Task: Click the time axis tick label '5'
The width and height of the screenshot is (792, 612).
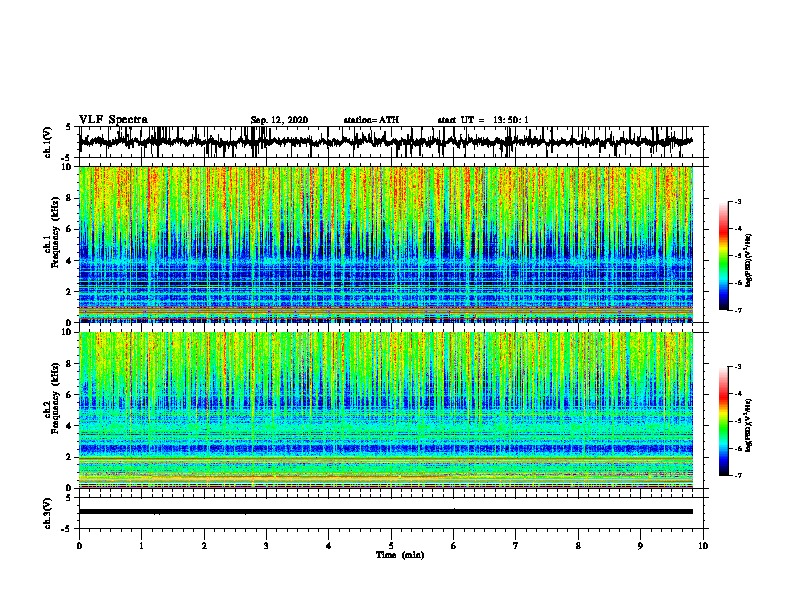Action: [x=391, y=546]
